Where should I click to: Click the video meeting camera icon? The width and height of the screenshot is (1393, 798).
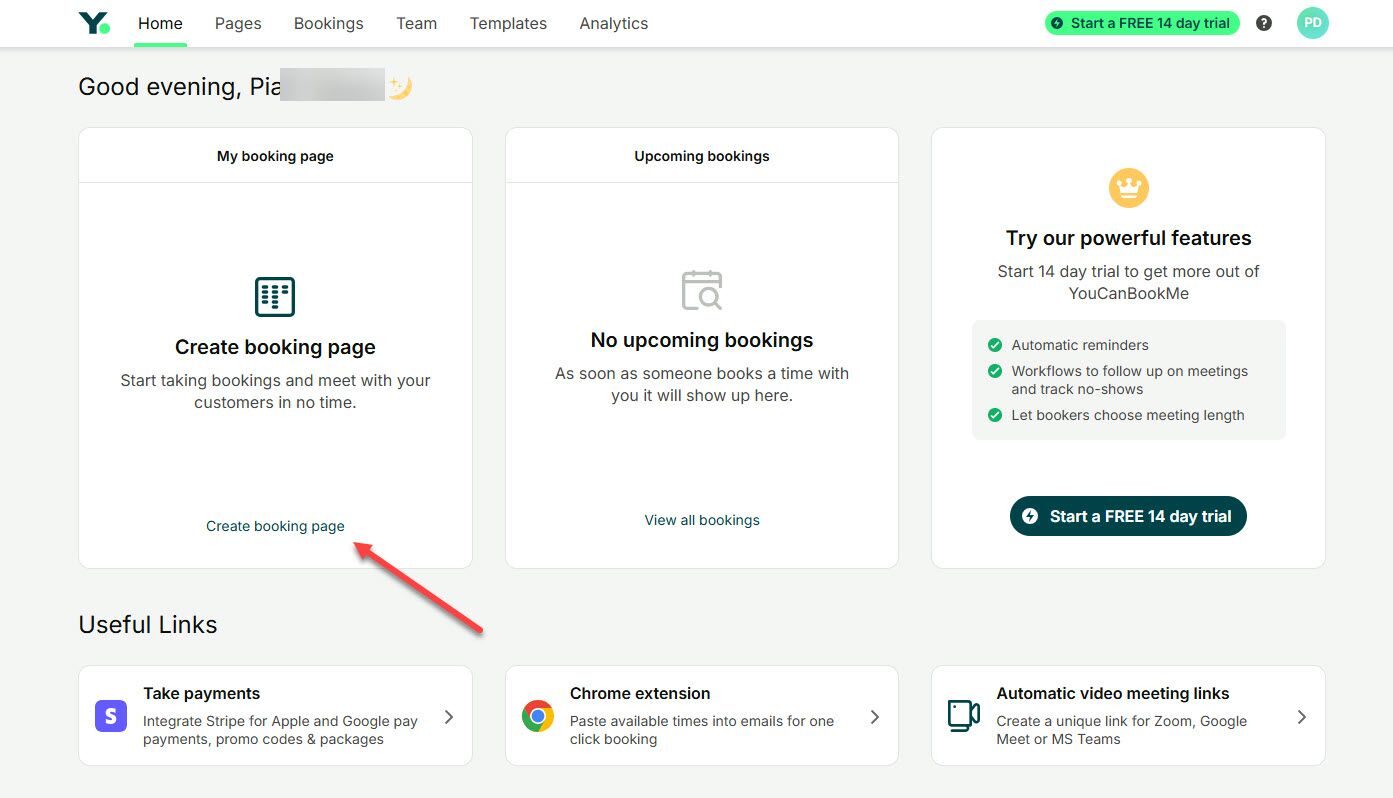tap(964, 716)
